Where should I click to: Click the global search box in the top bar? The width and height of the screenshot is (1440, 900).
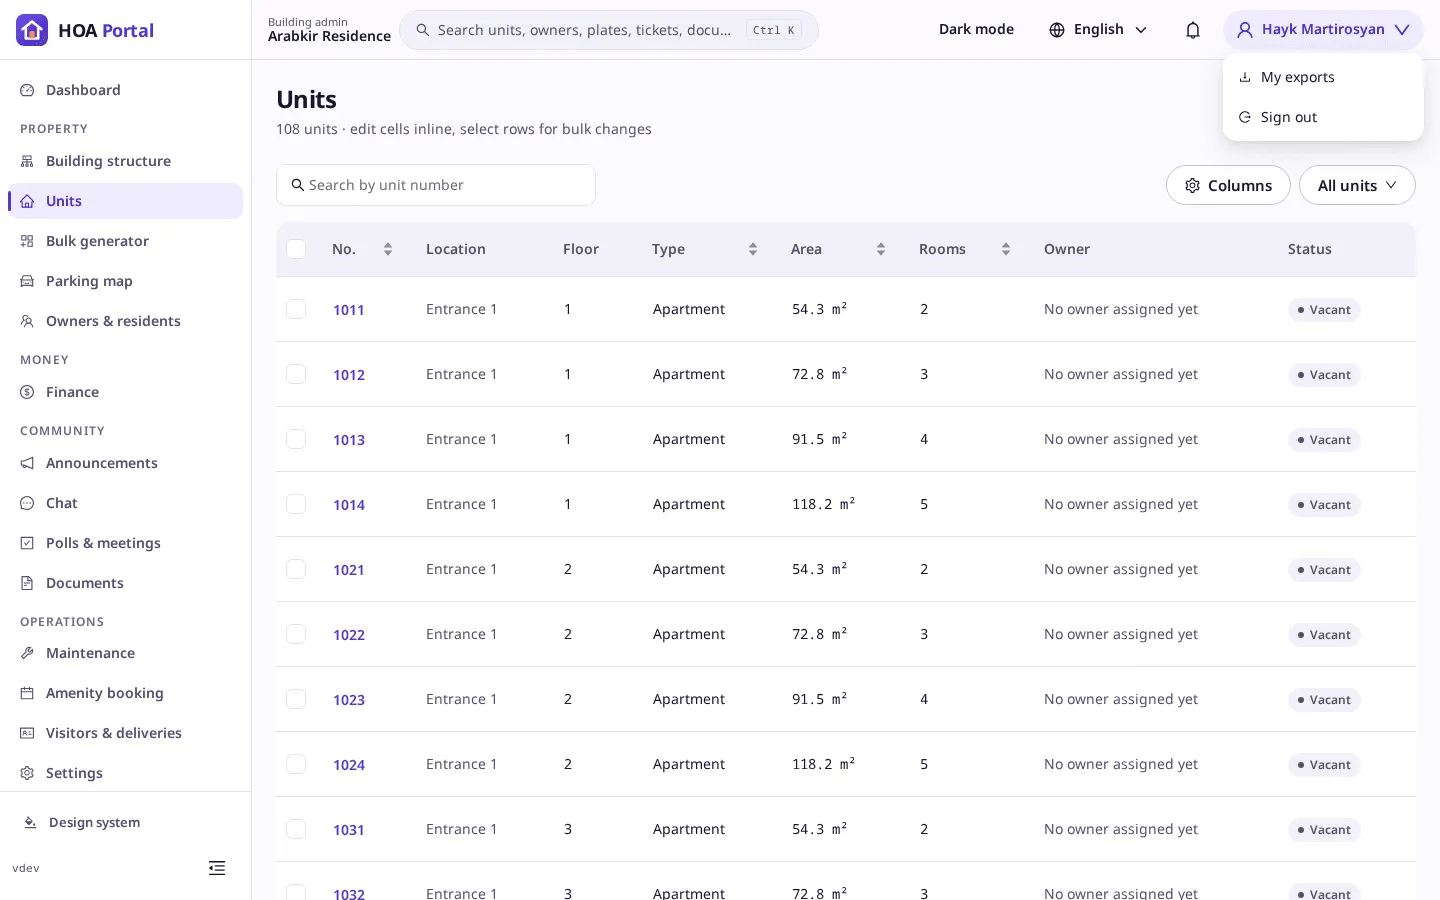pos(609,30)
